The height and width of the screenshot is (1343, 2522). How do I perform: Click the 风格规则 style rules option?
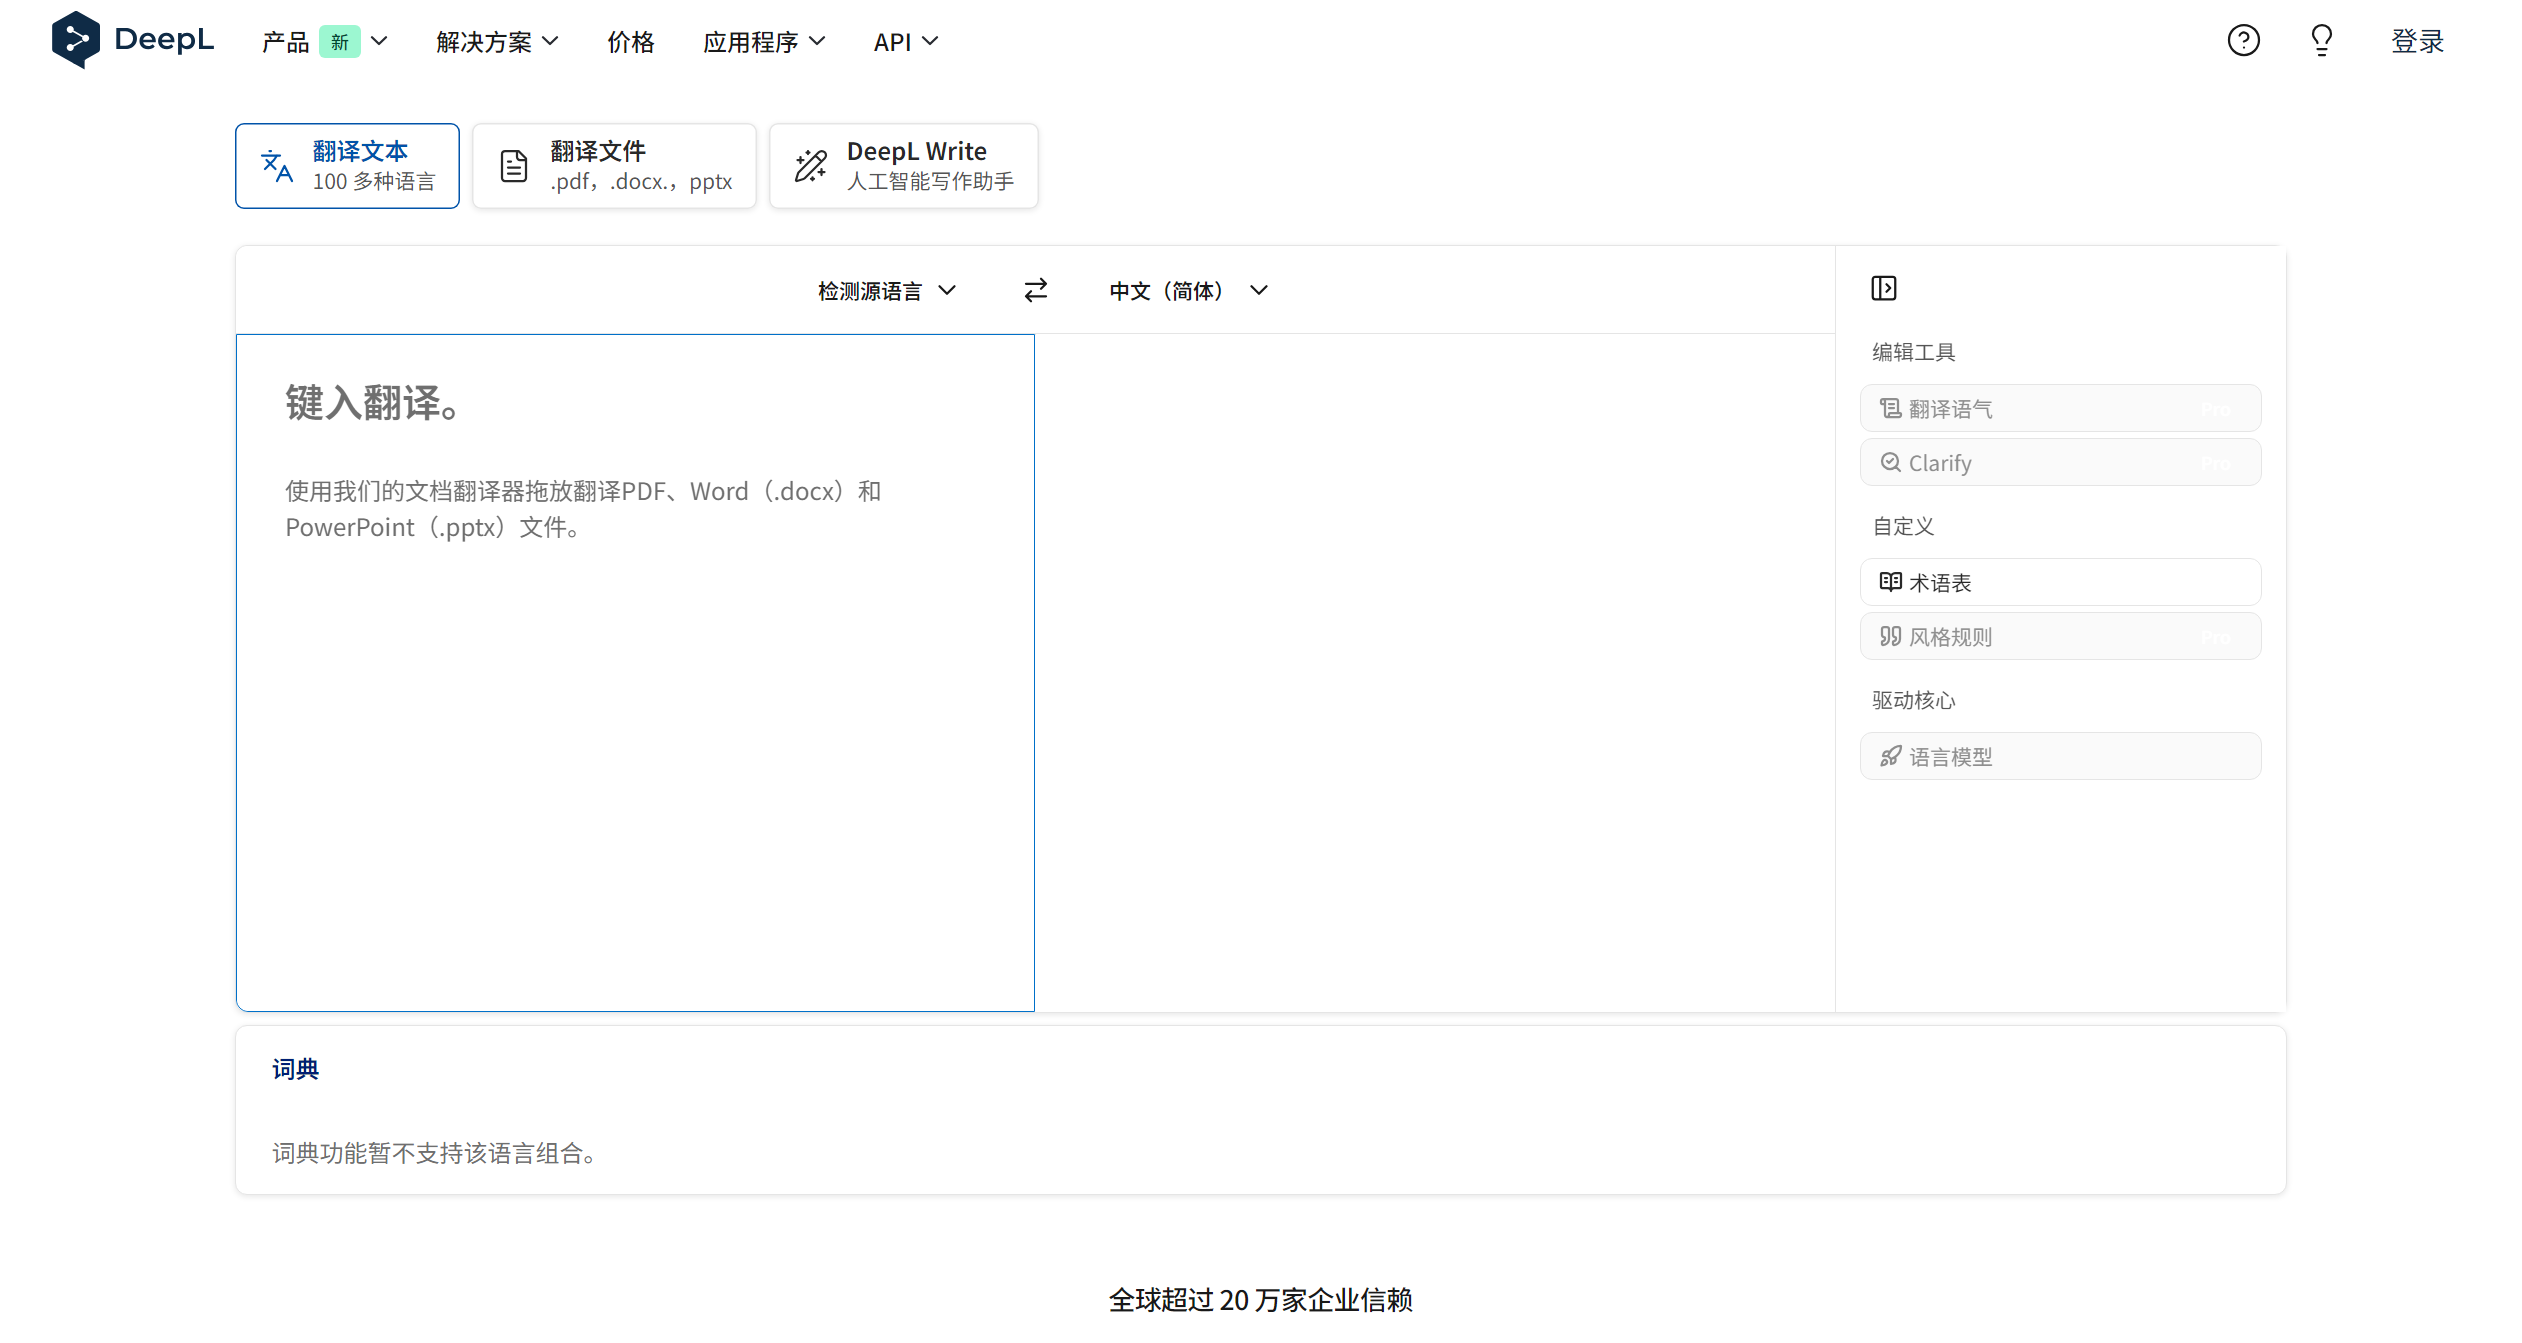tap(2059, 636)
